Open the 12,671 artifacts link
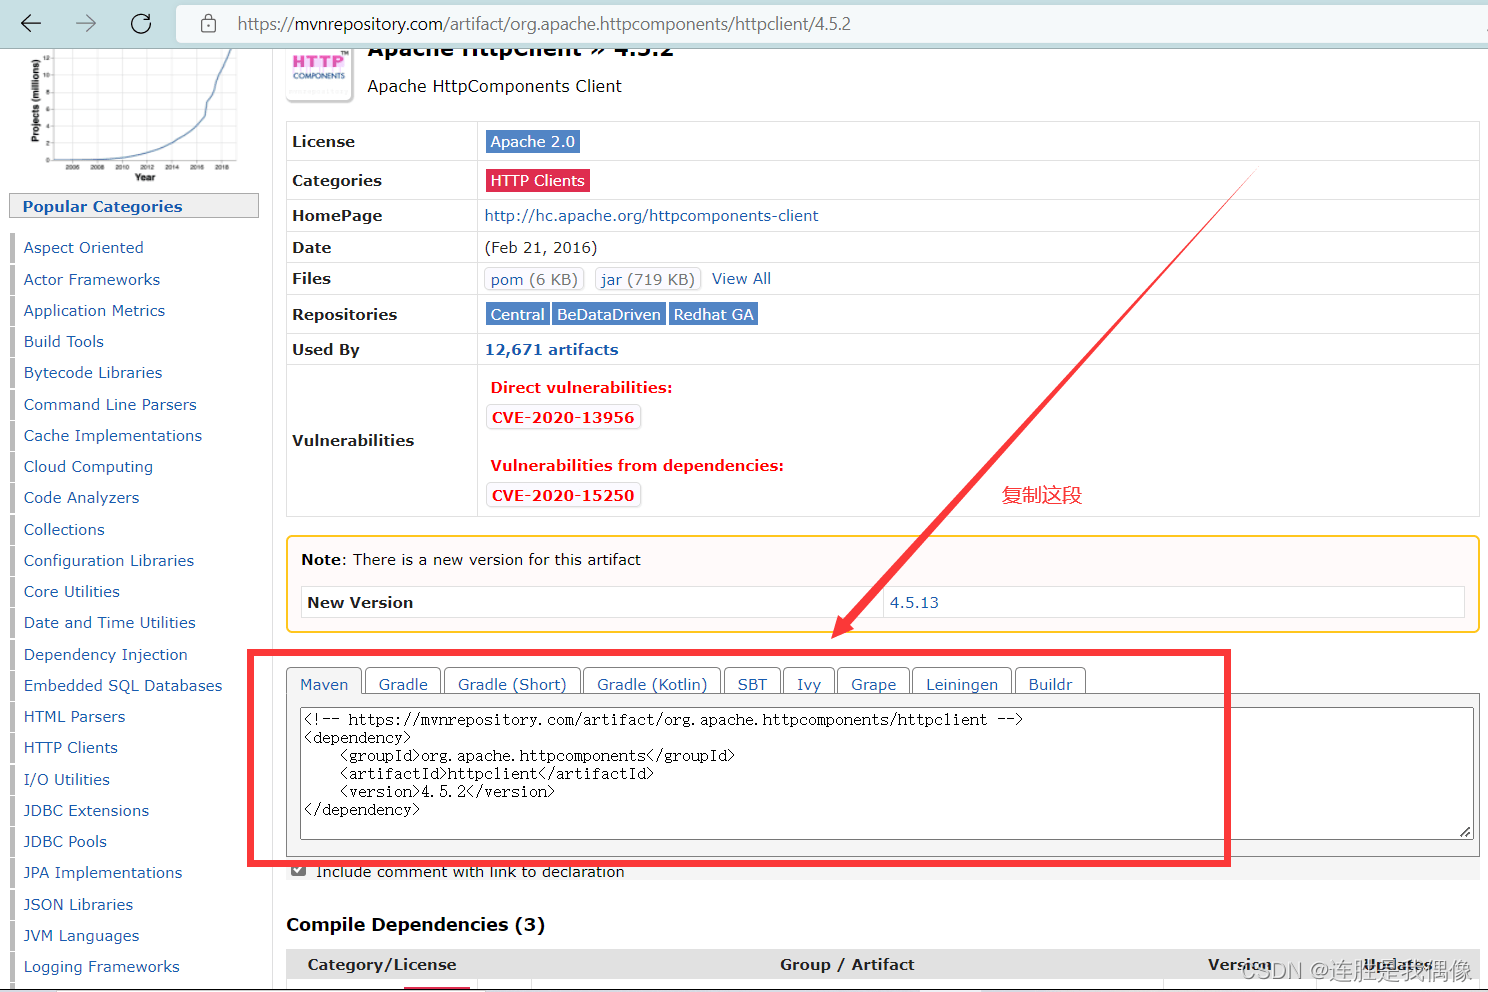Image resolution: width=1488 pixels, height=992 pixels. tap(551, 349)
